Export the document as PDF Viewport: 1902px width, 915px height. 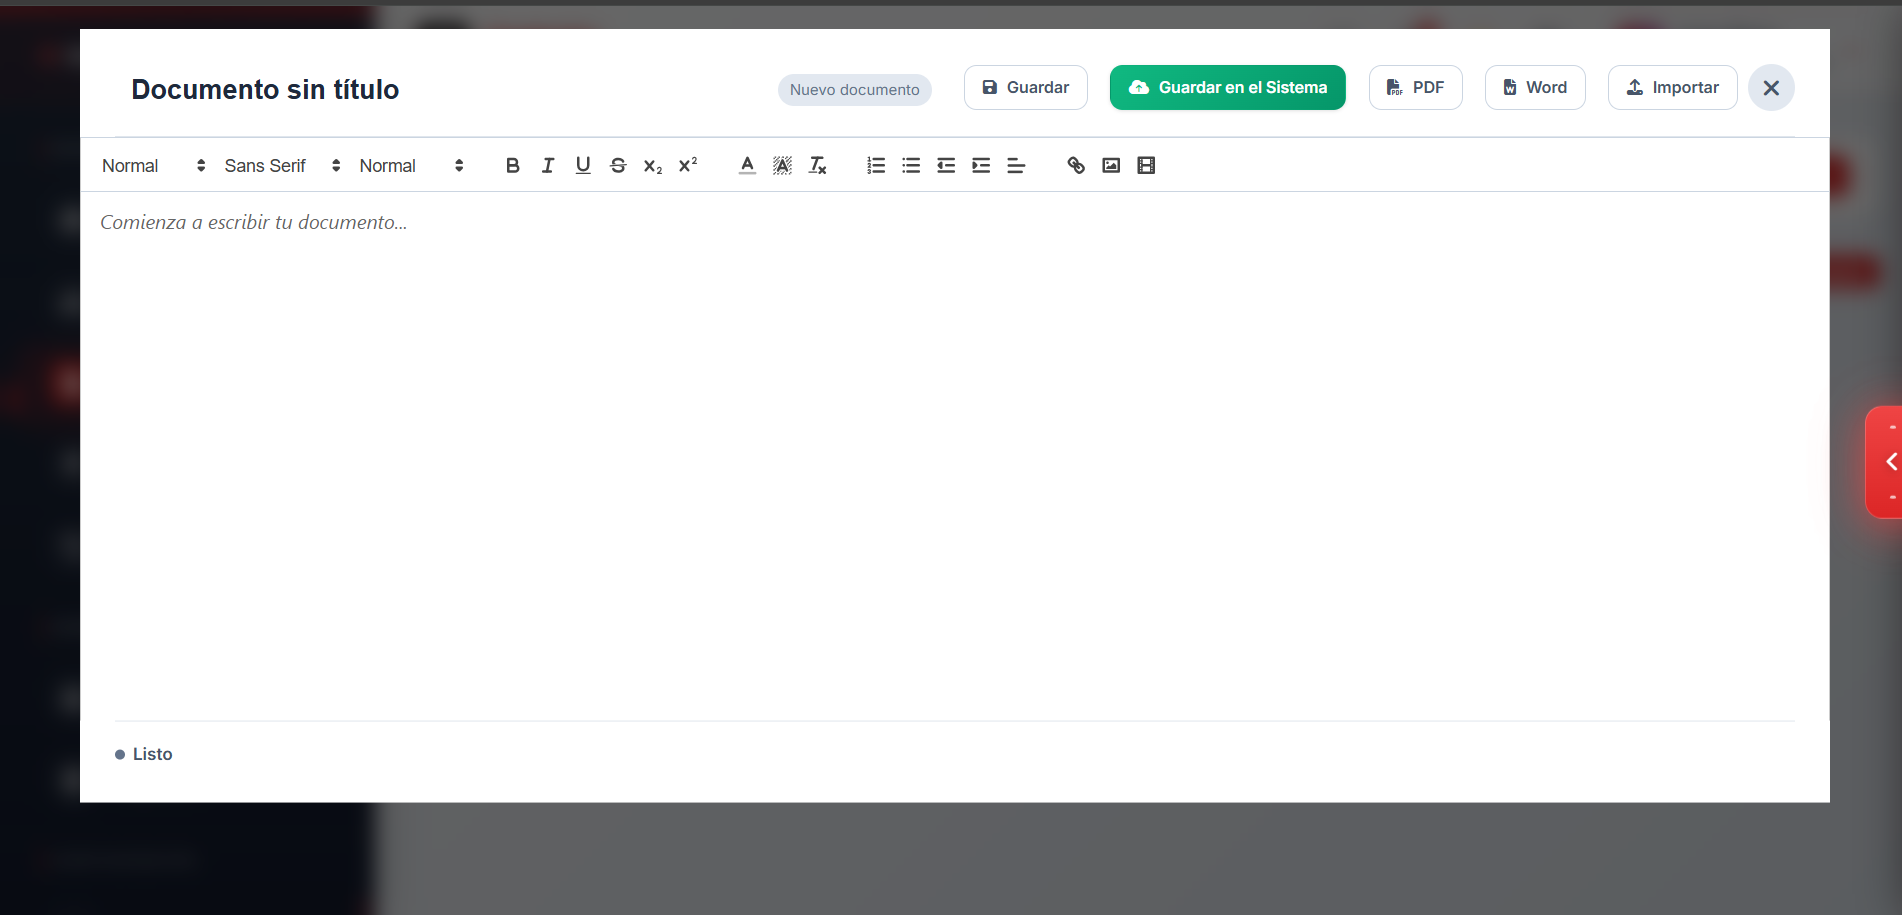click(1416, 88)
